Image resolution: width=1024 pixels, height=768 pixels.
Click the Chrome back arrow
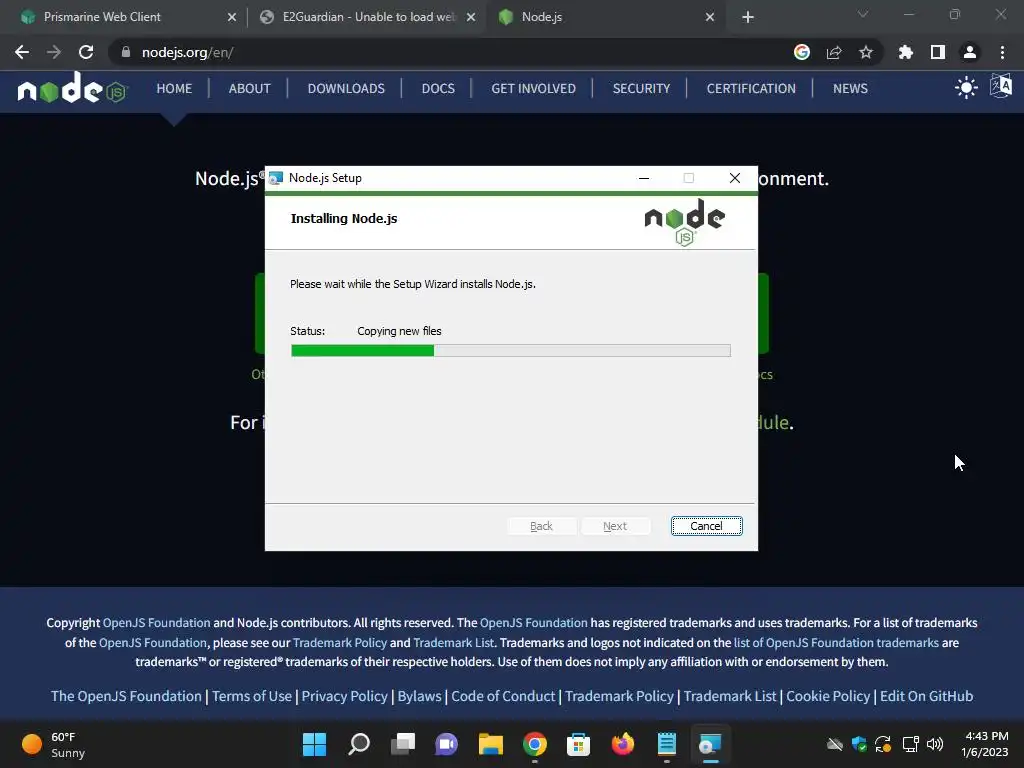pos(22,52)
